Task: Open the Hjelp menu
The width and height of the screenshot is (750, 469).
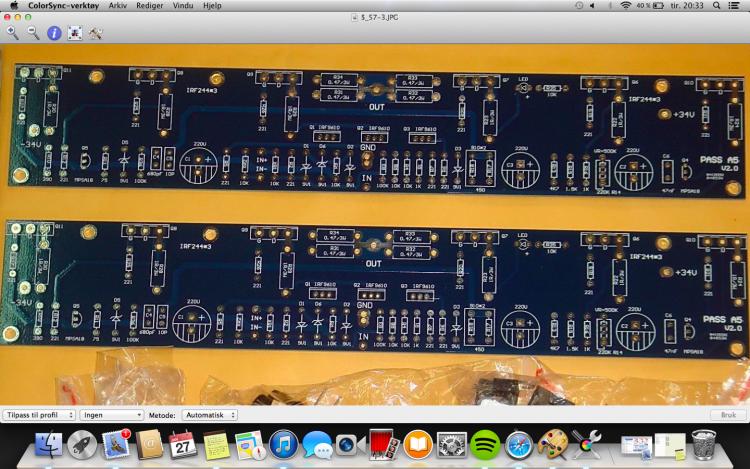Action: click(212, 6)
